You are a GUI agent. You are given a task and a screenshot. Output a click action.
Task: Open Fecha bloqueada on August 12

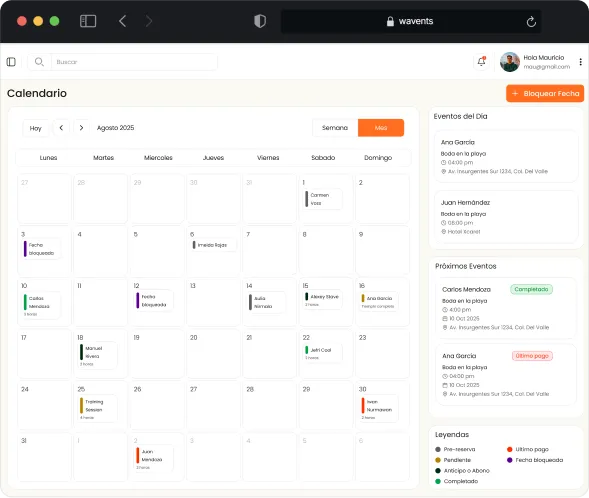click(154, 300)
